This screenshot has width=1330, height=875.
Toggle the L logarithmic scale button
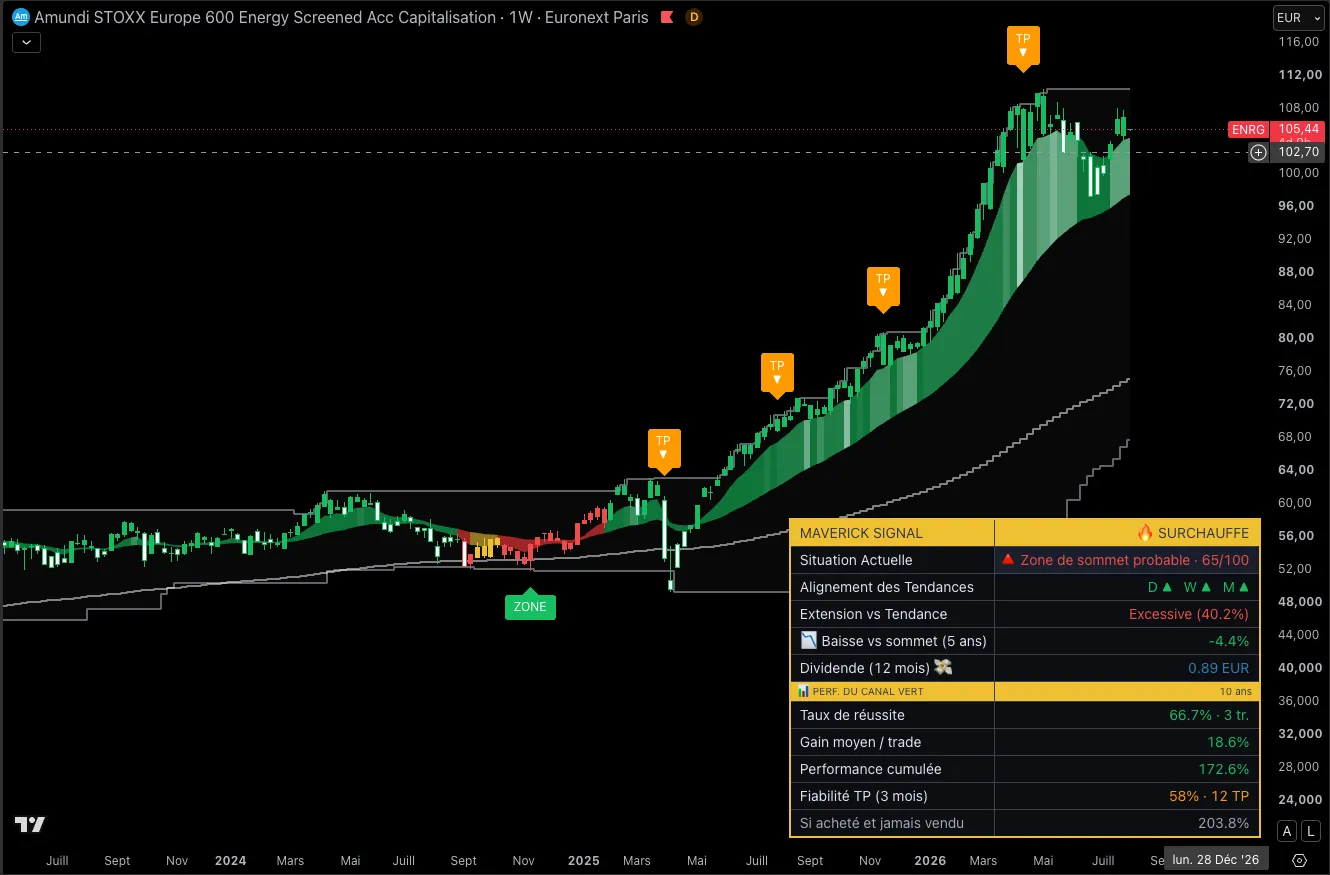(1310, 831)
